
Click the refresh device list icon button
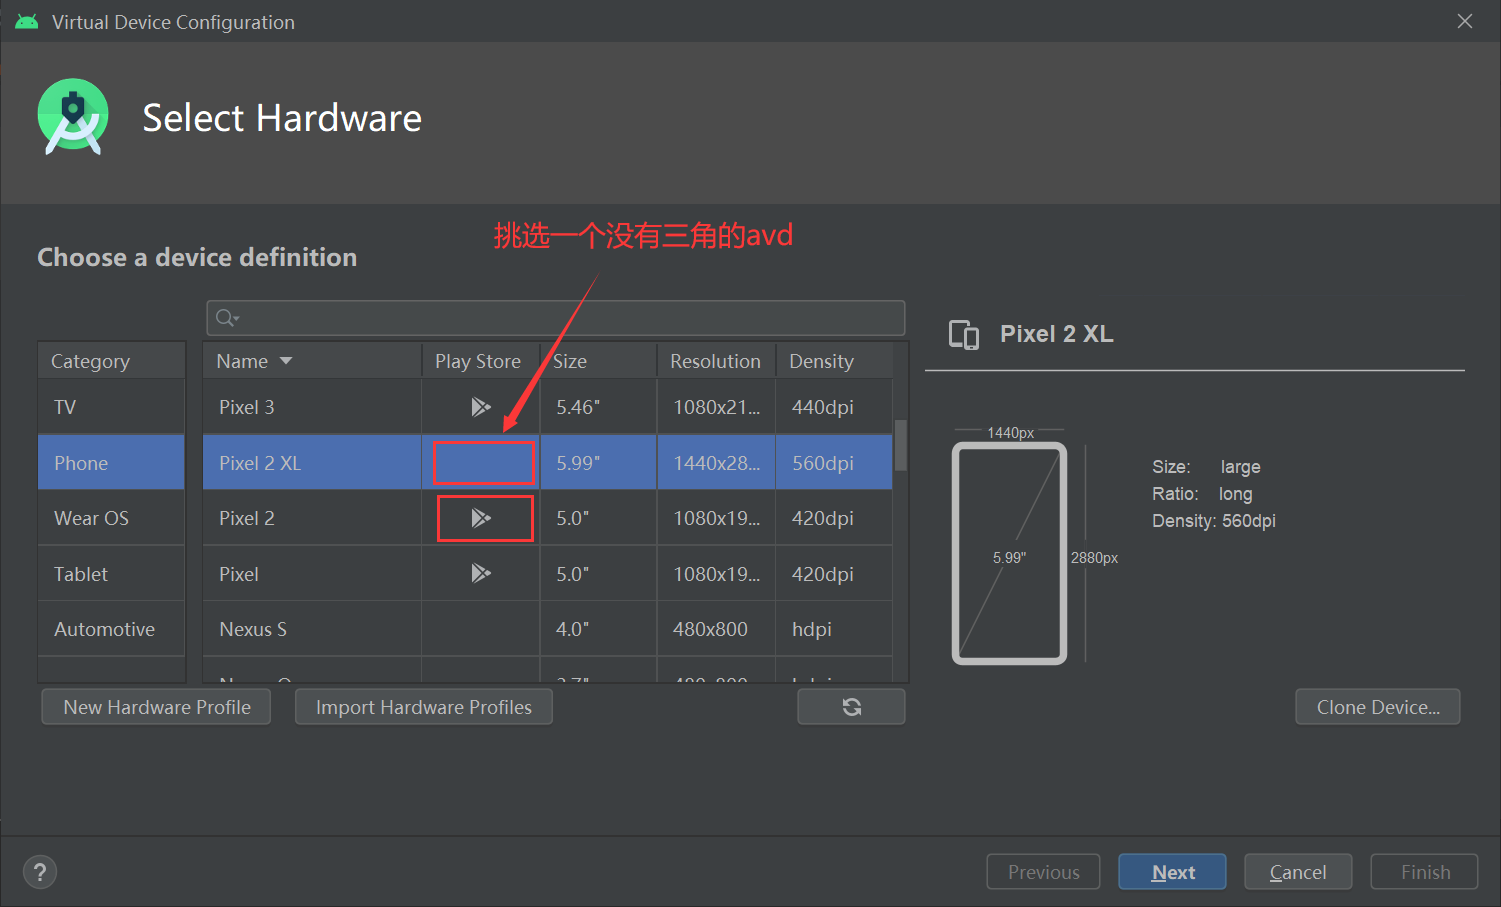tap(851, 707)
